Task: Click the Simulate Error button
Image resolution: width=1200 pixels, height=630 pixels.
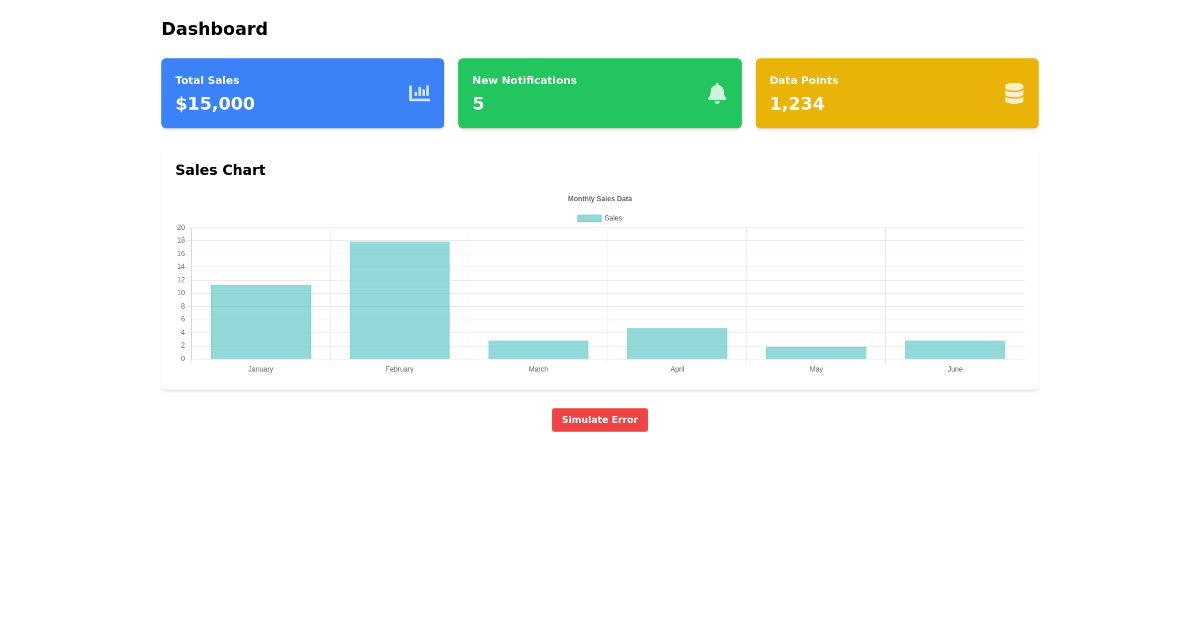Action: (600, 419)
